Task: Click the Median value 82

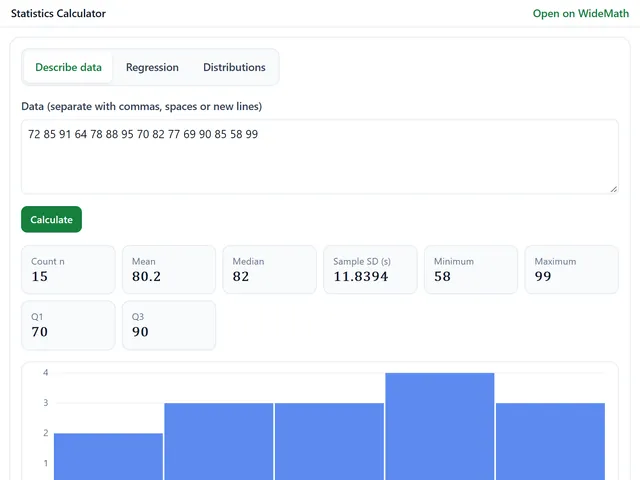Action: 241,276
